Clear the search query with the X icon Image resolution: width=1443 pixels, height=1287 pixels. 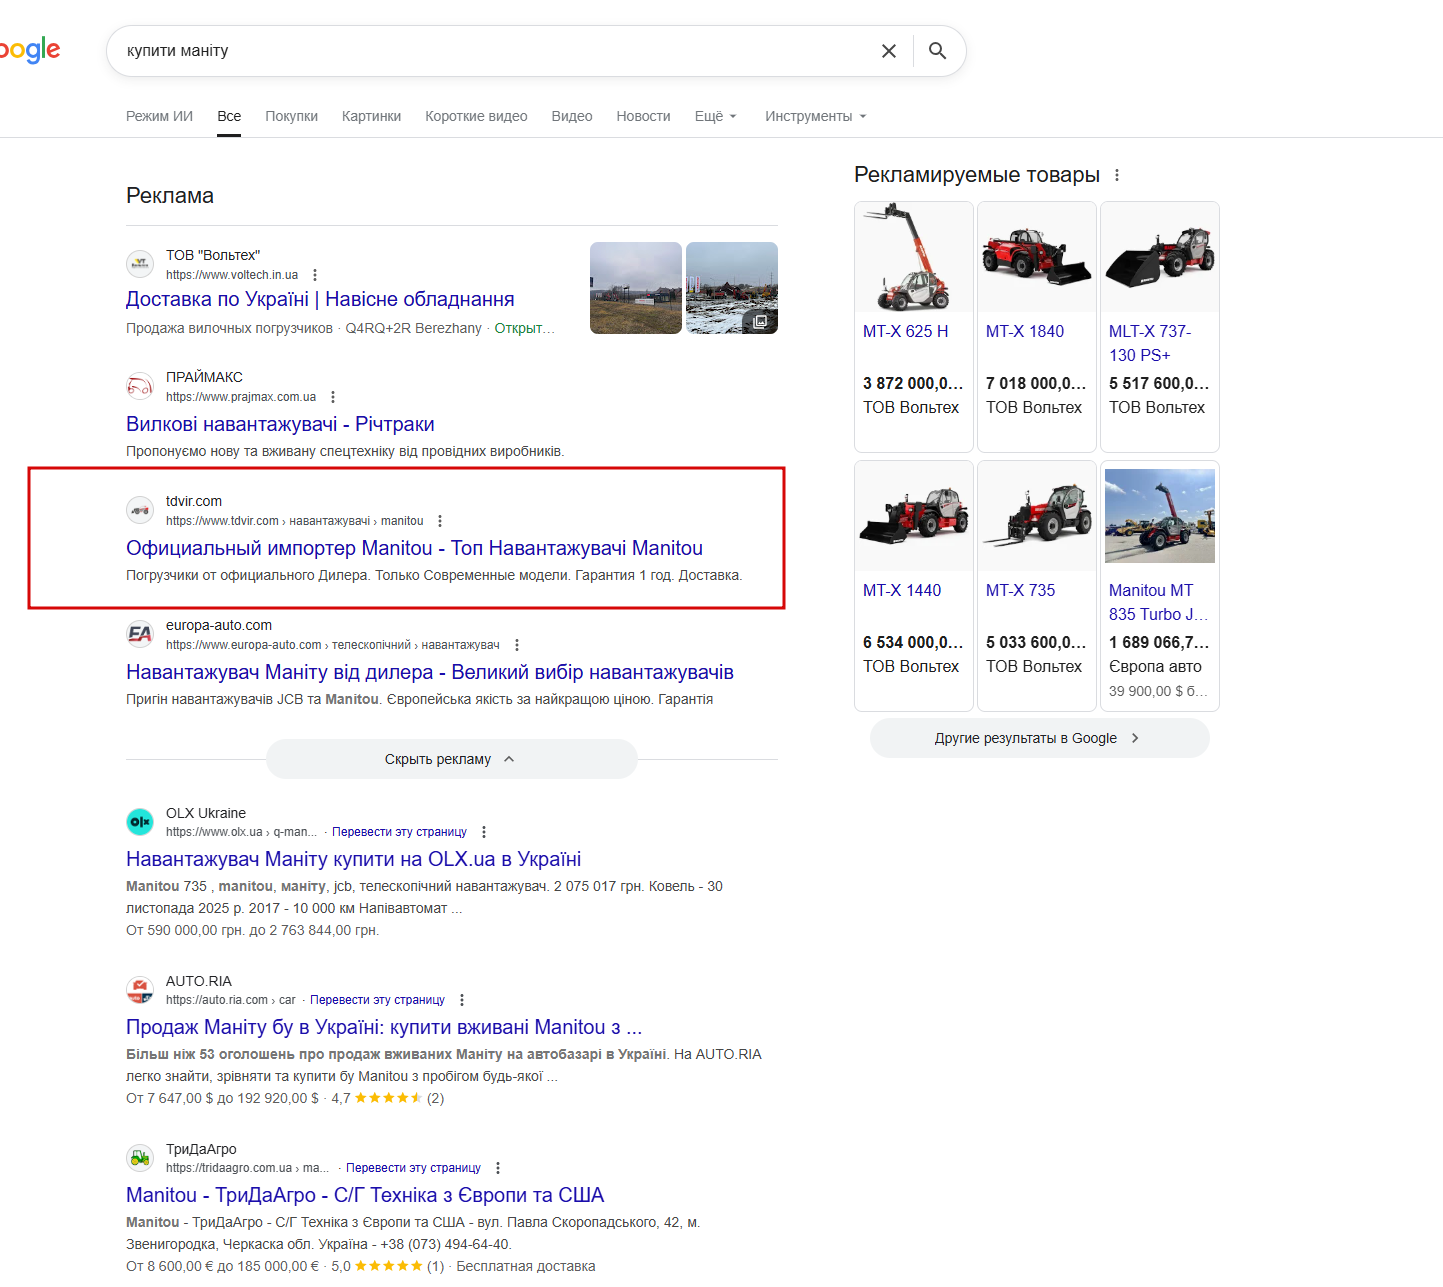point(888,51)
